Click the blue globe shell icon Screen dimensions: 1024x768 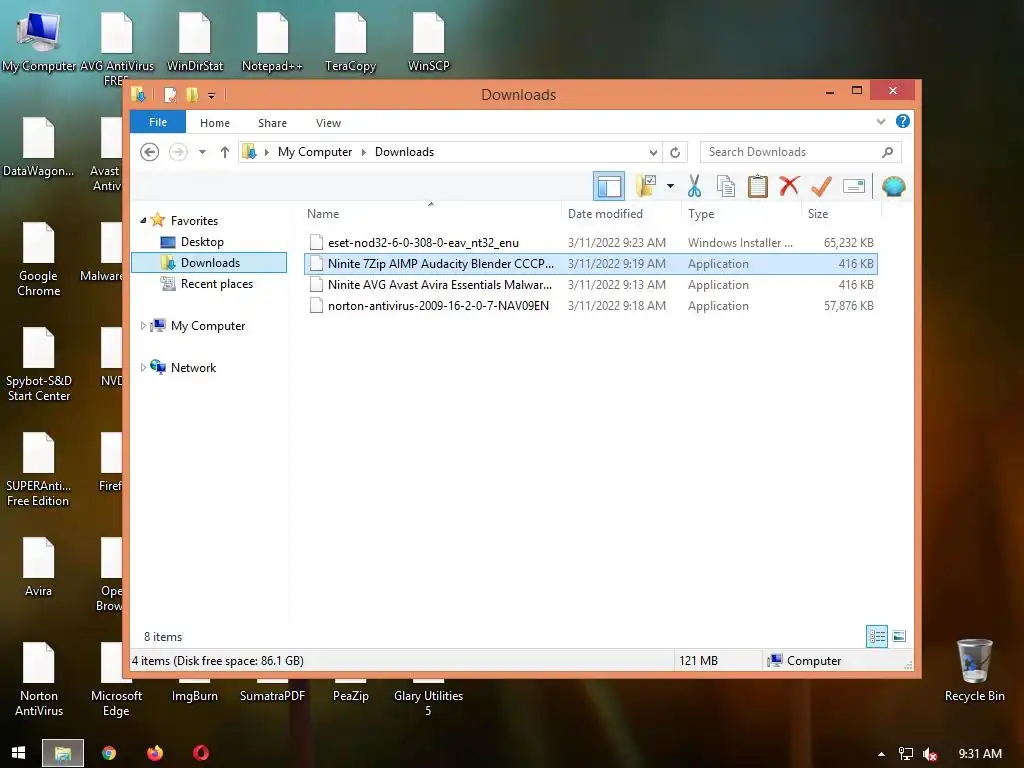pos(893,186)
